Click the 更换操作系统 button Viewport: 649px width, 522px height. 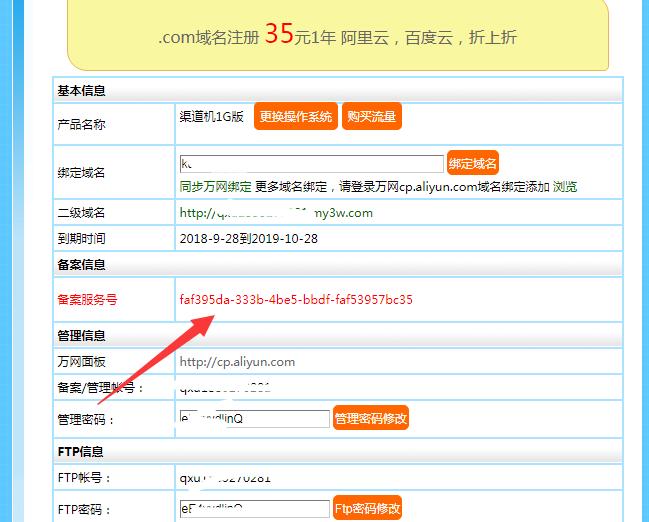click(296, 117)
